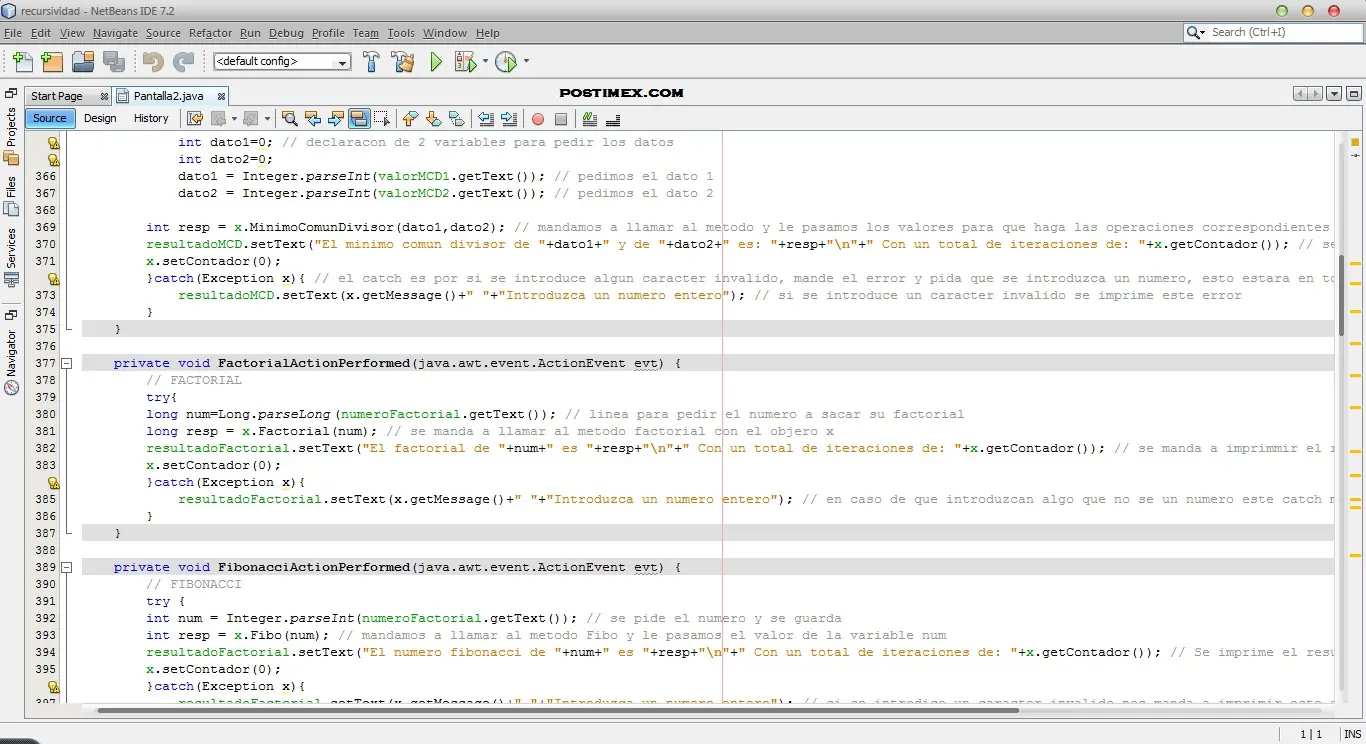Stop macro recording square icon

[x=561, y=118]
